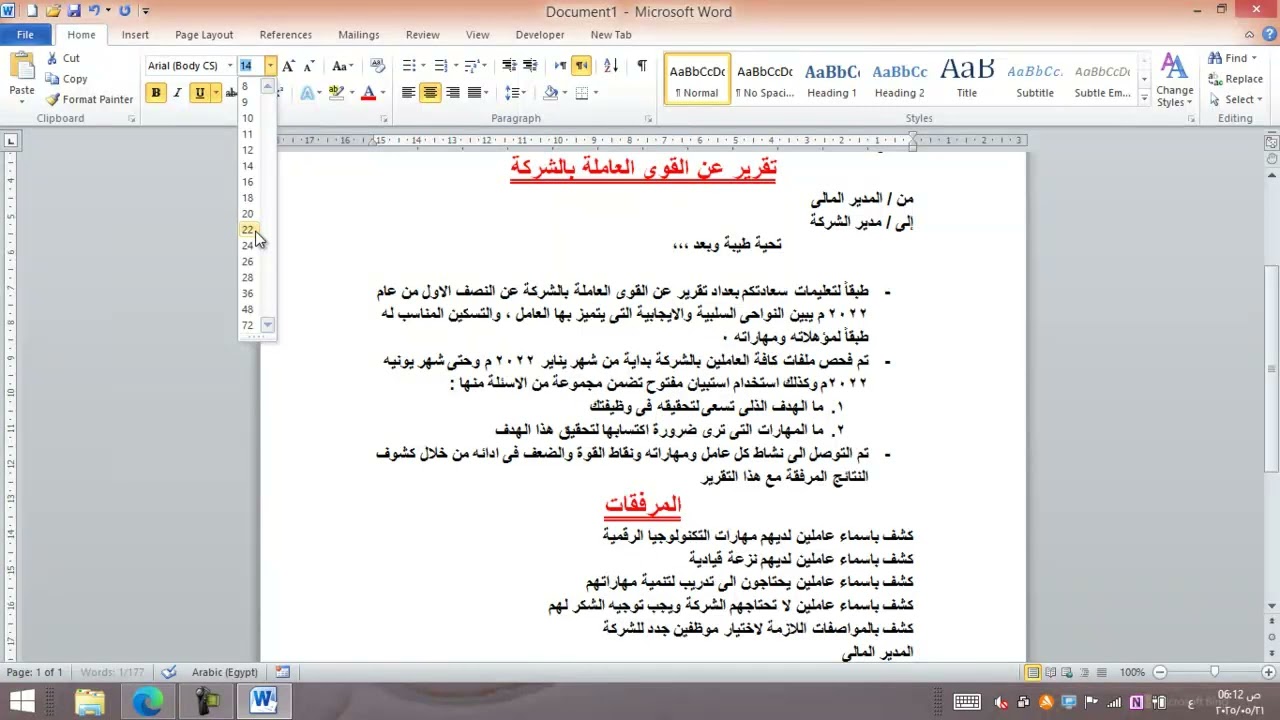
Task: Switch to Full Screen Reading view icon
Action: pyautogui.click(x=1051, y=672)
